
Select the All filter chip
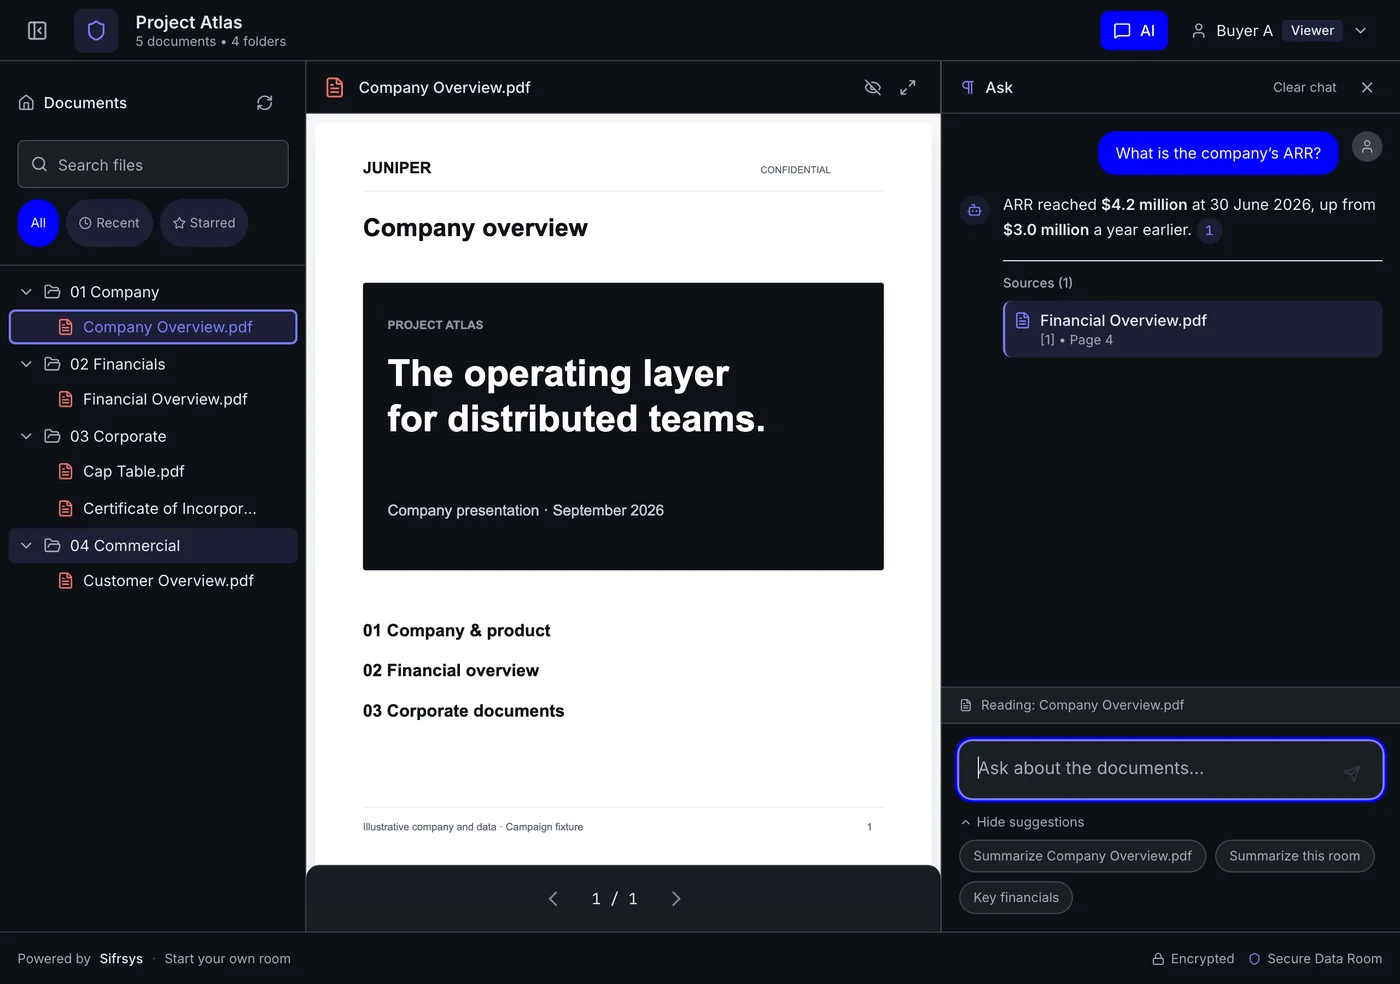click(38, 223)
